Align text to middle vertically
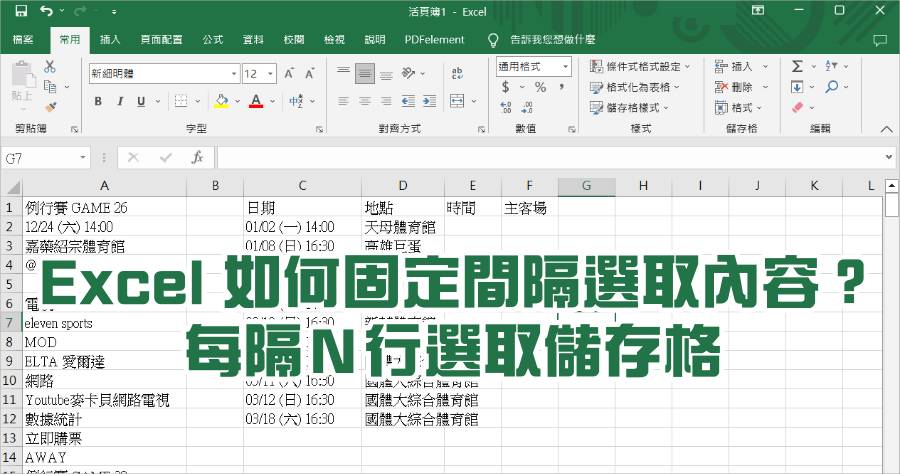Screen dimensions: 900x474 click(x=364, y=73)
